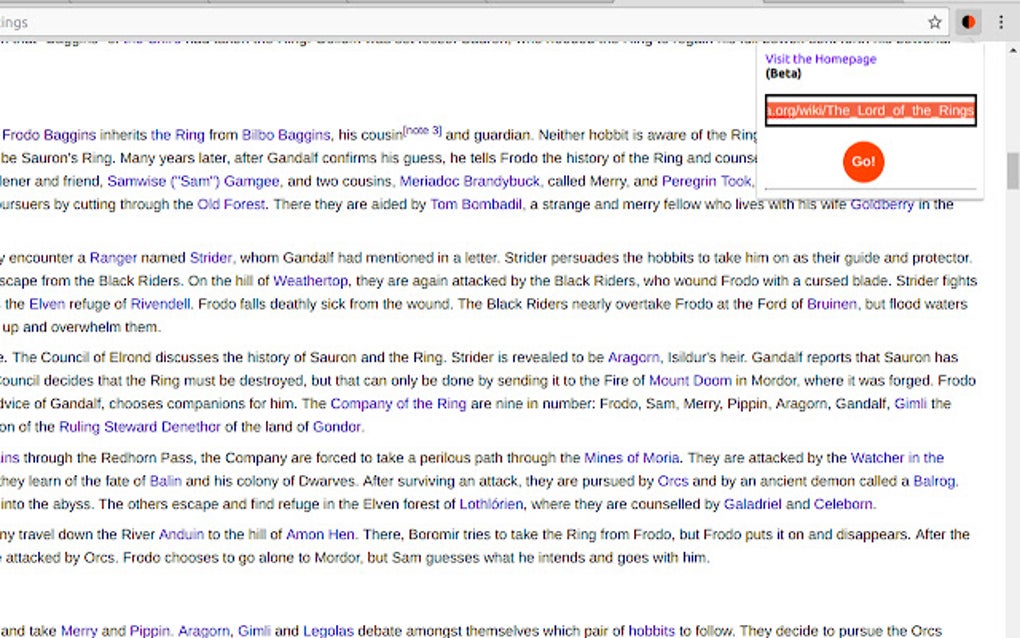This screenshot has height=638, width=1020.
Task: Open the Orcs link
Action: (x=673, y=481)
